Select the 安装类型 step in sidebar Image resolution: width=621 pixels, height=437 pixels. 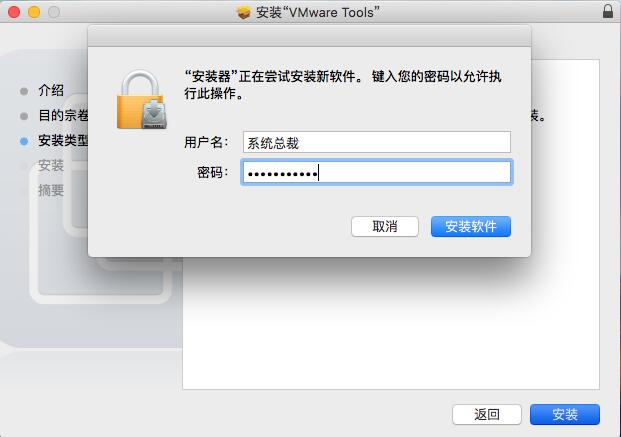pyautogui.click(x=63, y=140)
